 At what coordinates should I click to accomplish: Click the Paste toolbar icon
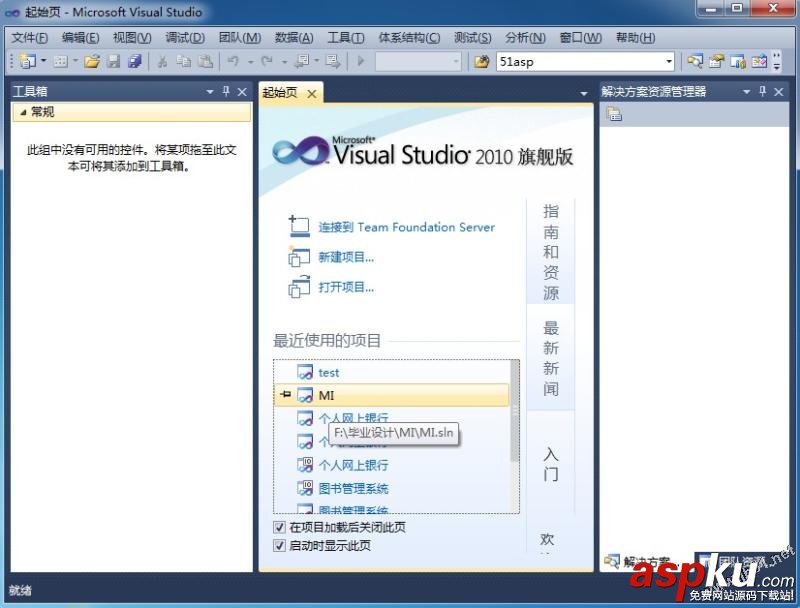click(205, 62)
